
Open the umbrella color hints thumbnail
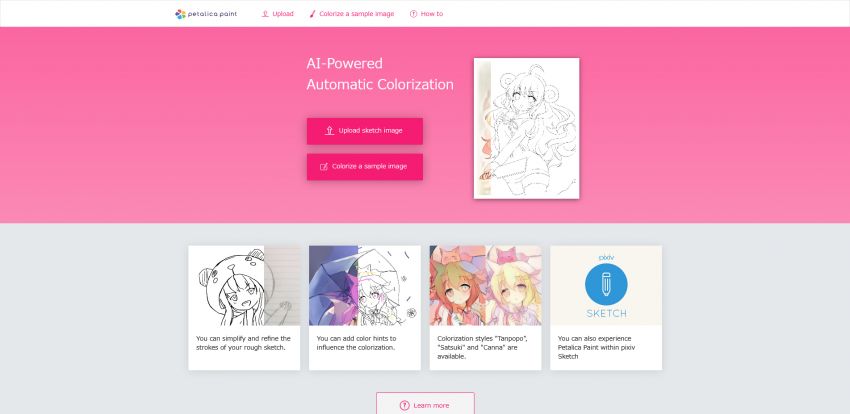coord(365,286)
